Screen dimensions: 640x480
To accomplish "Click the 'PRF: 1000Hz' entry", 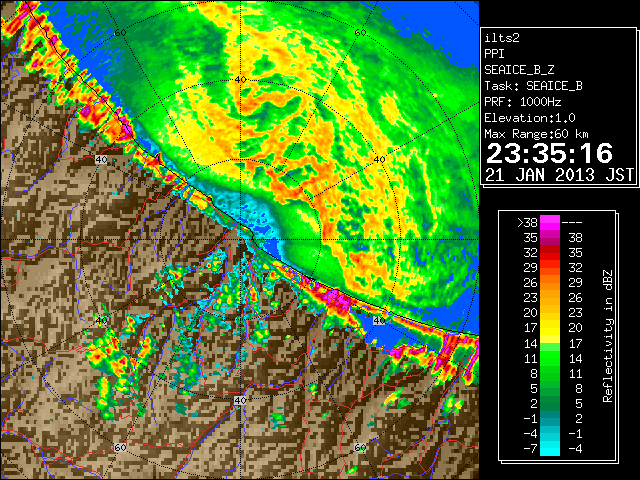I will point(523,102).
